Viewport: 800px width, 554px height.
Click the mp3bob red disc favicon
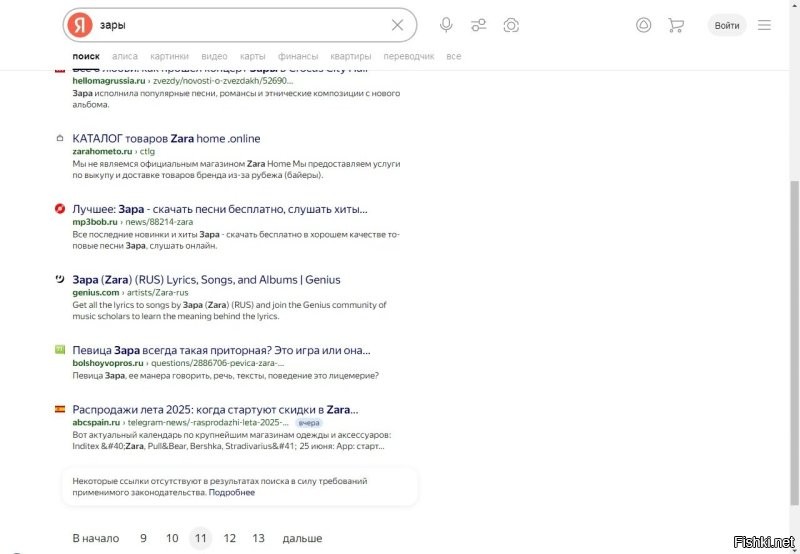pos(60,208)
